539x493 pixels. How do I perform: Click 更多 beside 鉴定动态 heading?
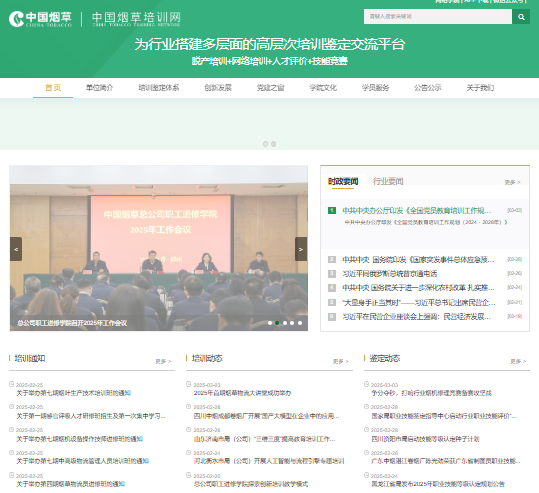click(x=518, y=361)
